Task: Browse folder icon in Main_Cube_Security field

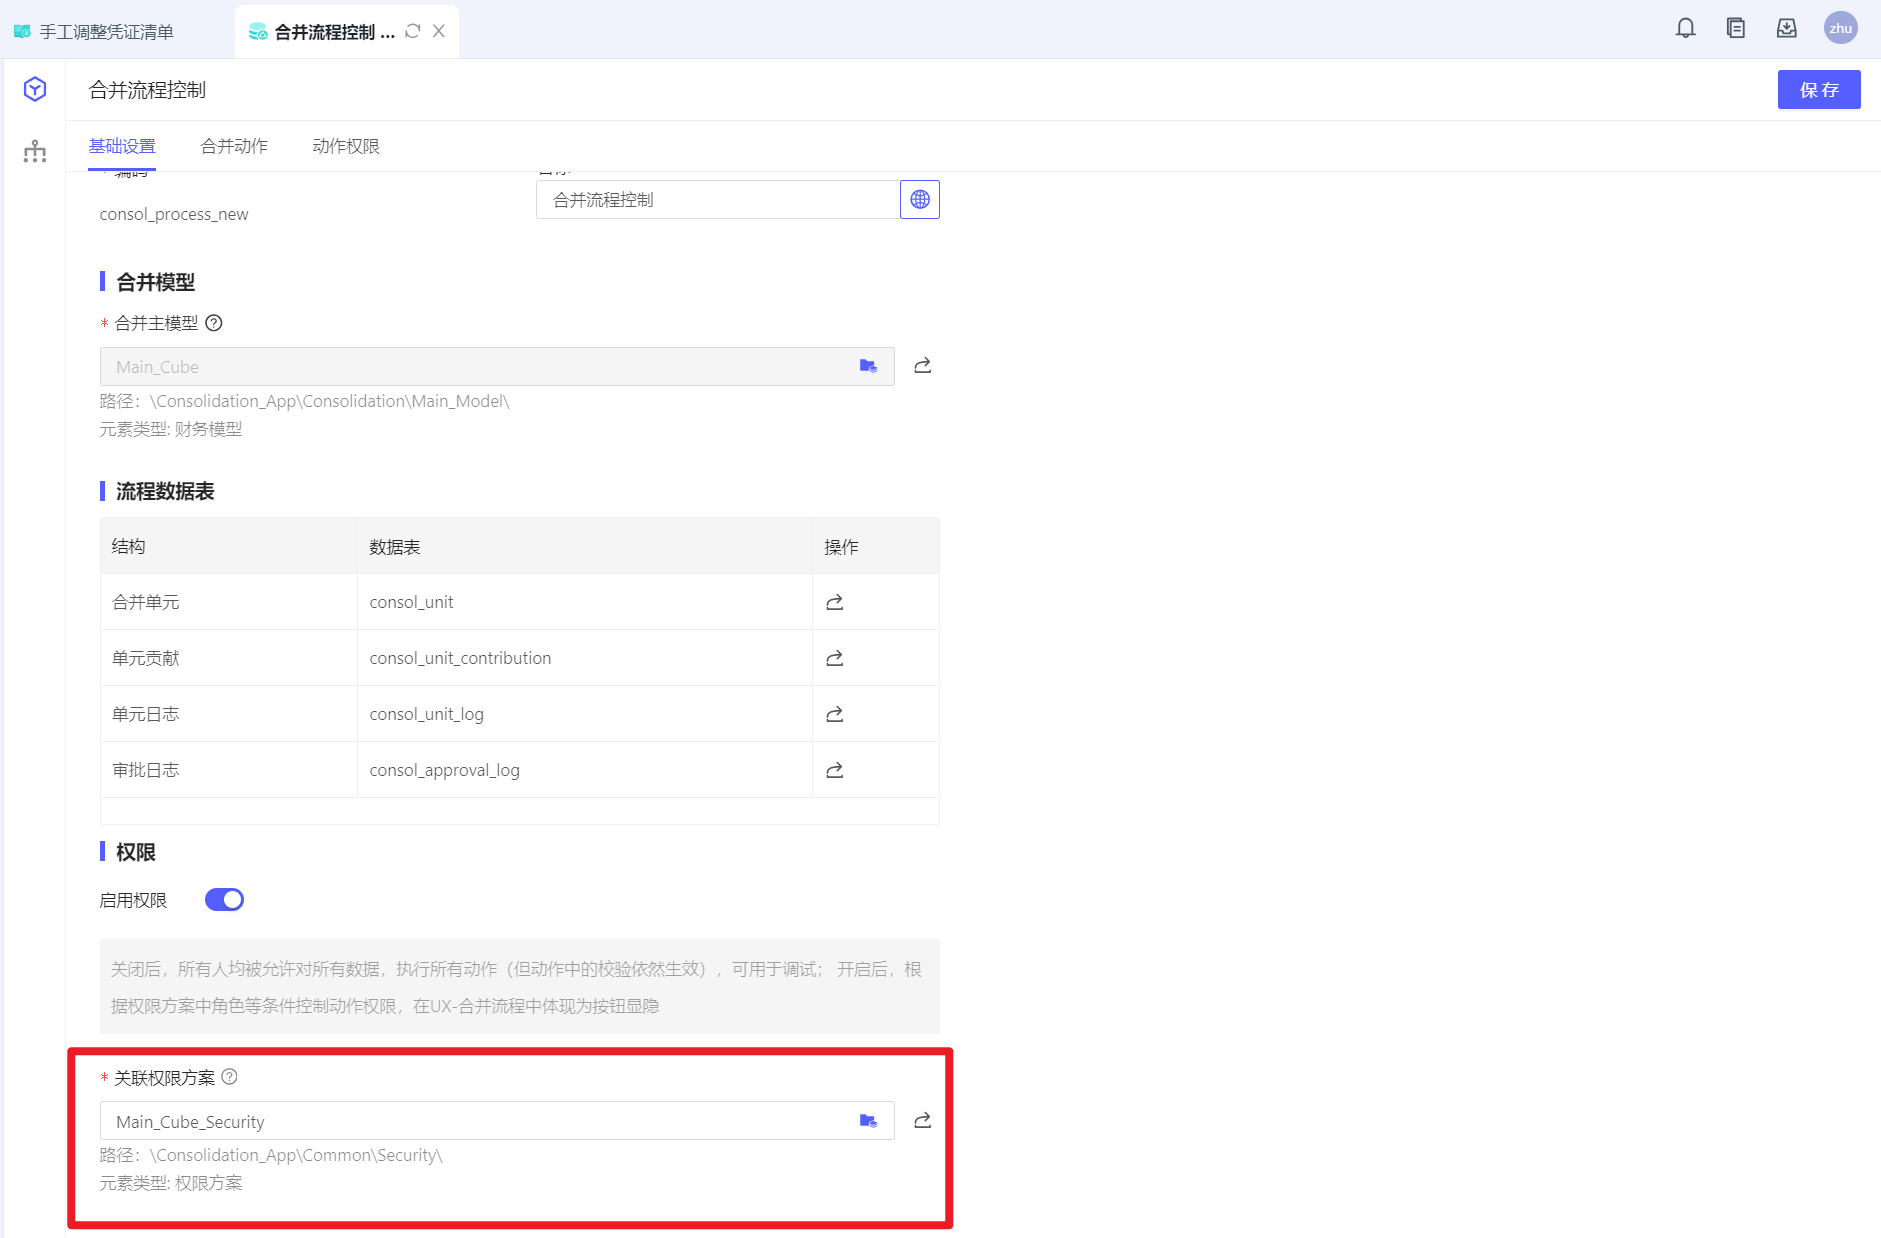Action: tap(868, 1121)
